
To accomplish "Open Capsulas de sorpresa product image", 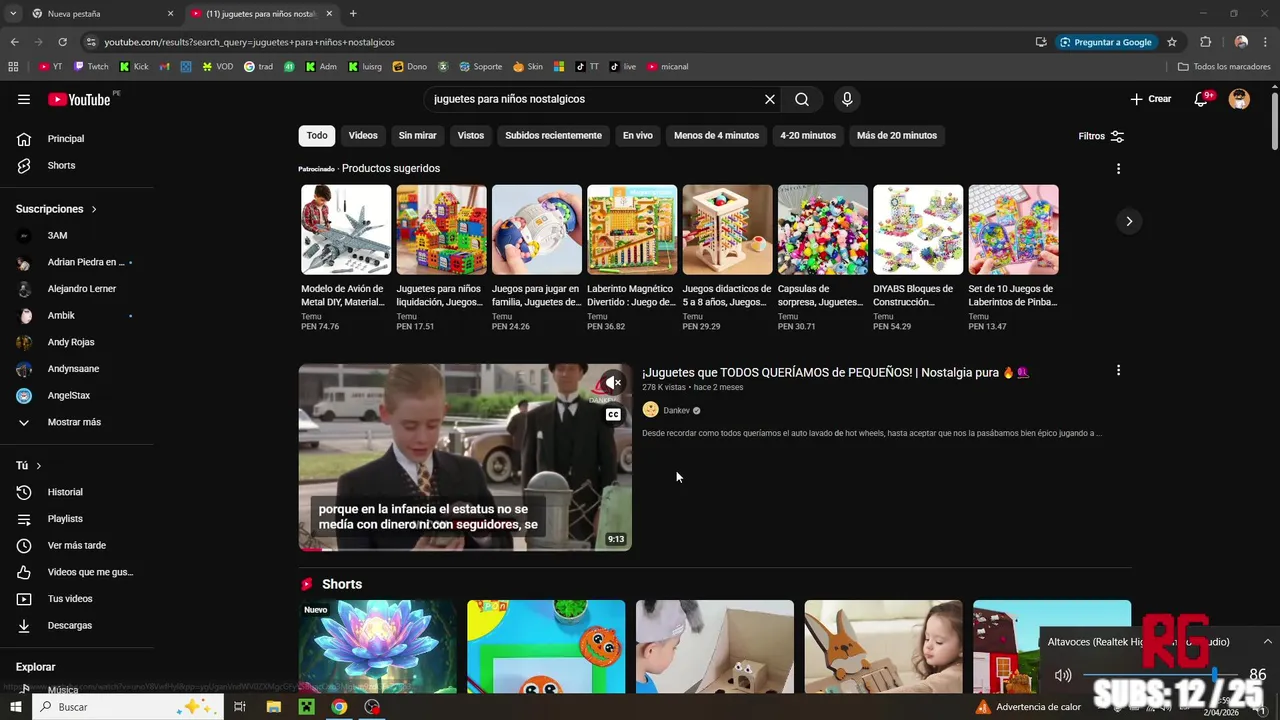I will click(x=823, y=229).
